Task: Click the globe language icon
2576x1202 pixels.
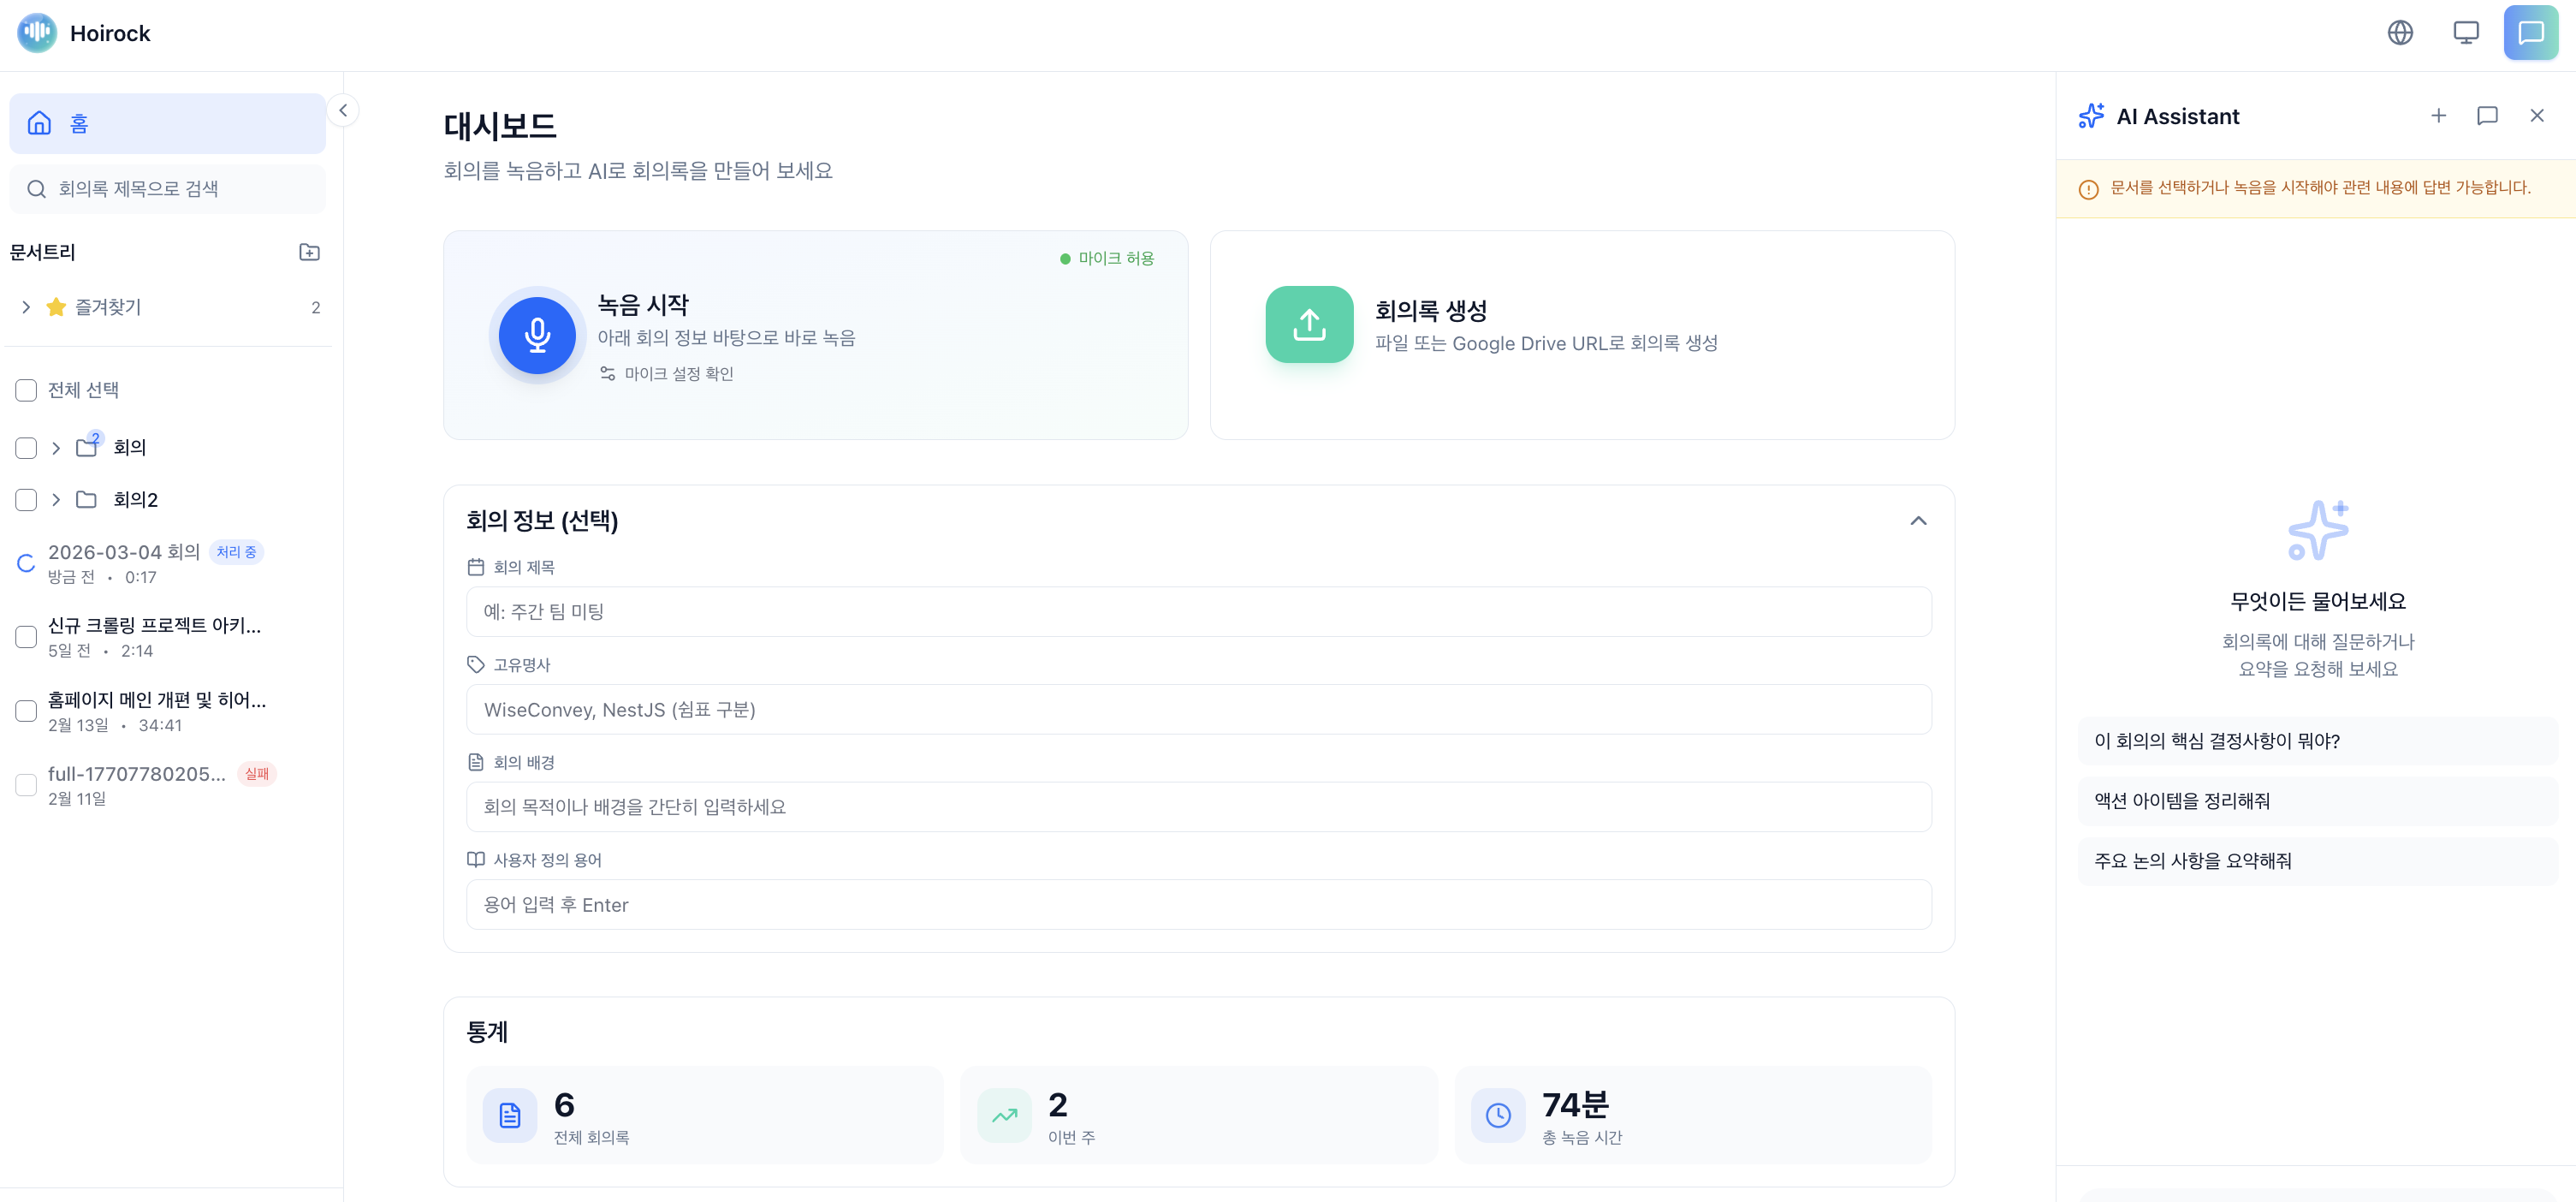Action: (x=2400, y=33)
